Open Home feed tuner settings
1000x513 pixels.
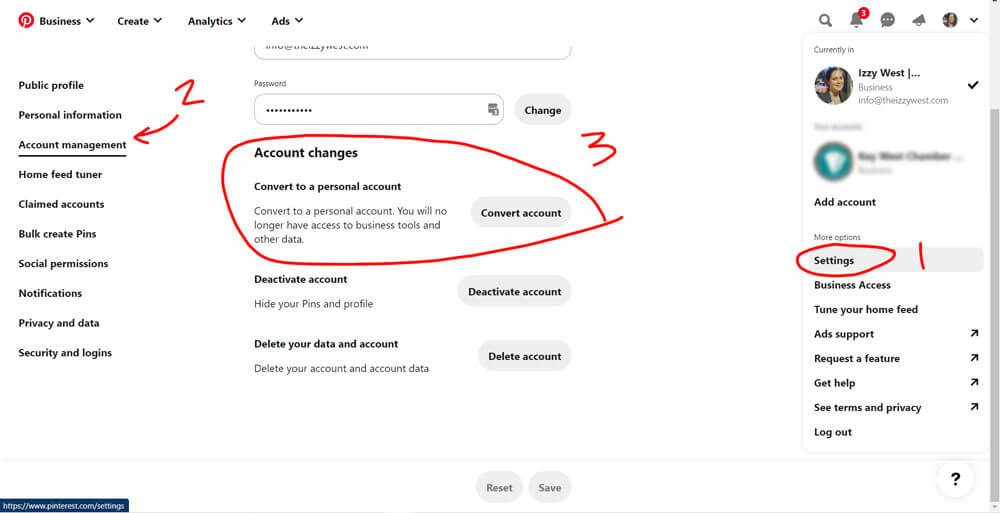point(60,174)
